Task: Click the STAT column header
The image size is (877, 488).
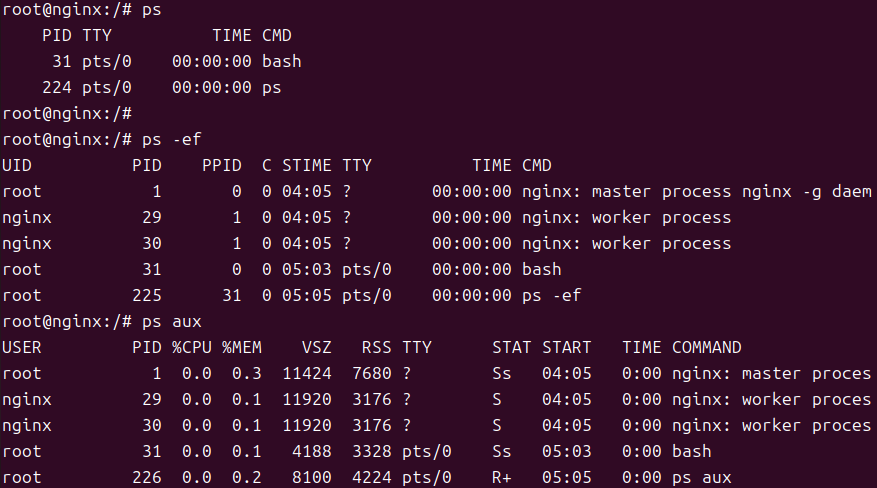Action: pos(511,348)
